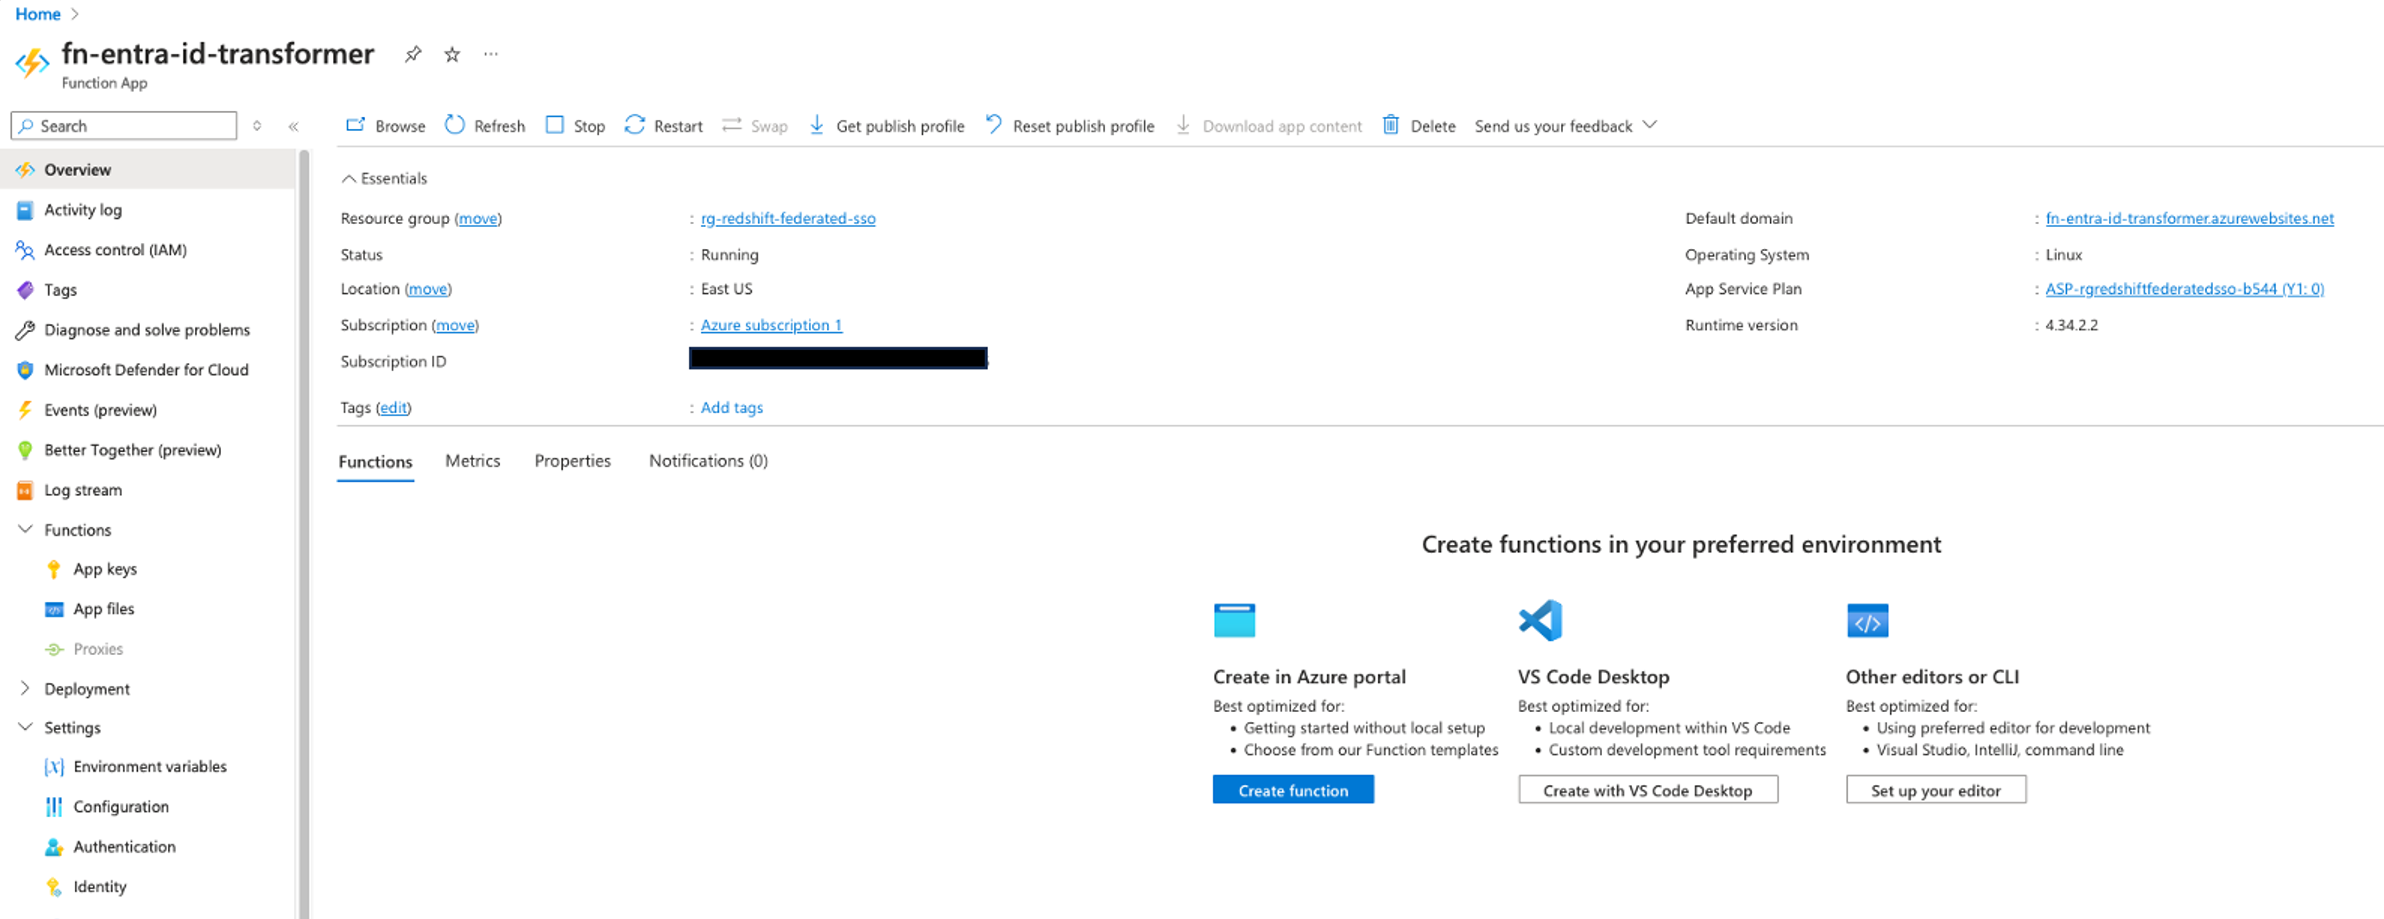
Task: Click the Create function button
Action: [x=1292, y=789]
